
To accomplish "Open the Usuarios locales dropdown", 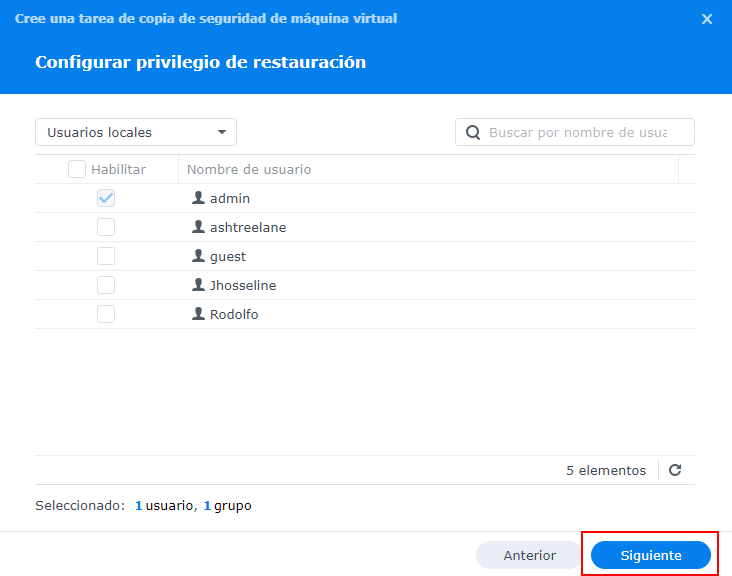I will [x=136, y=132].
